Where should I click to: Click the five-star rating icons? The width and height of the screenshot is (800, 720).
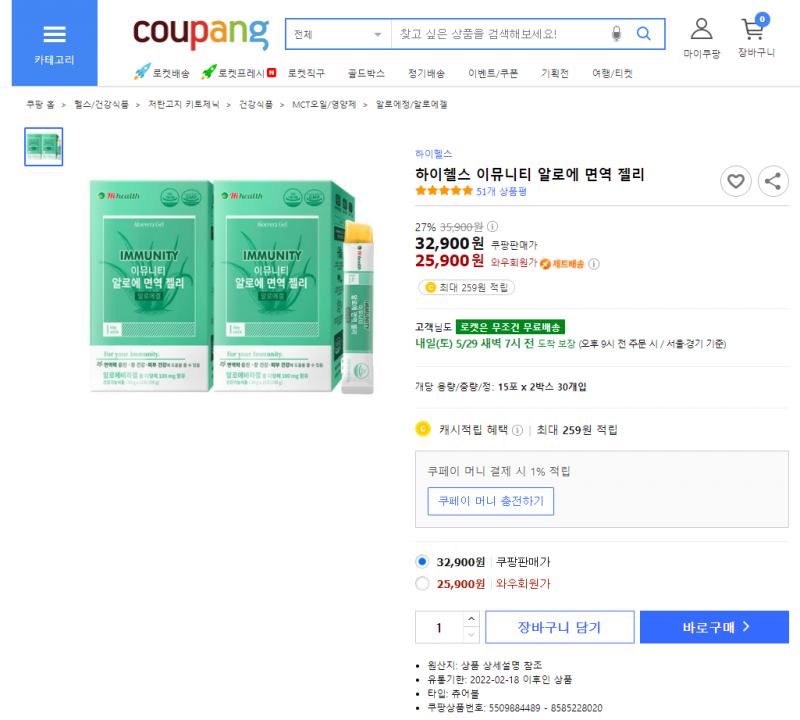click(x=444, y=191)
